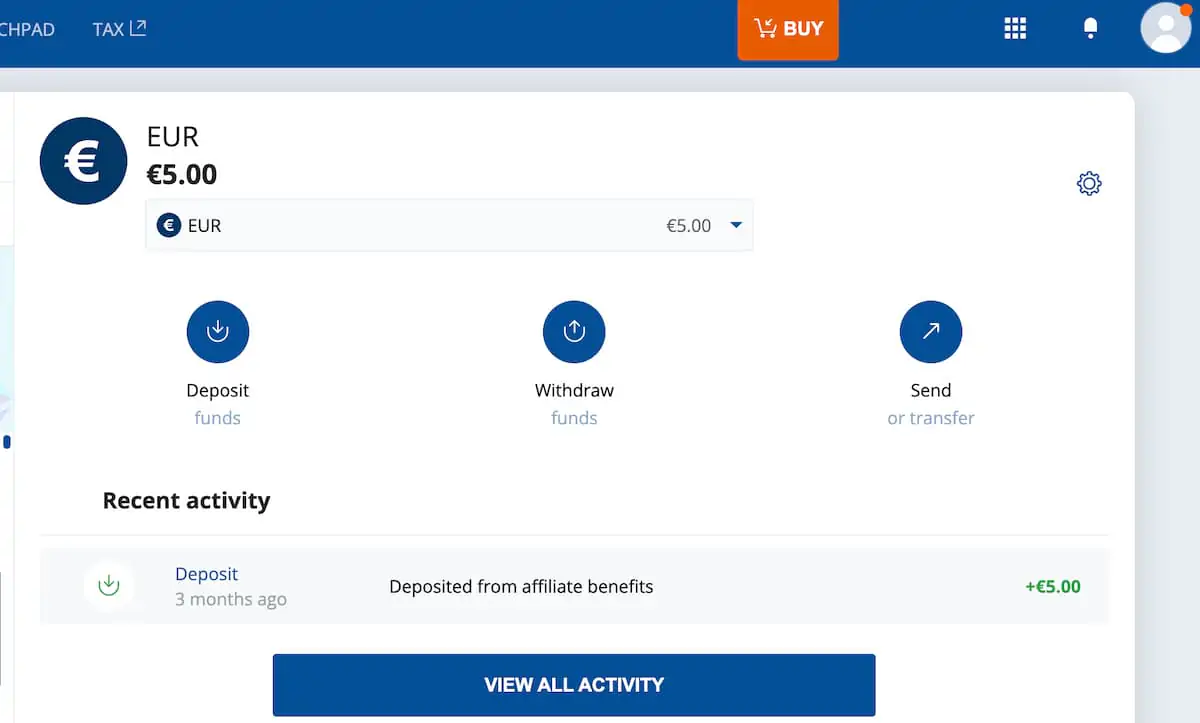Click the VIEW ALL ACTIVITY button
The width and height of the screenshot is (1200, 723).
pos(574,685)
